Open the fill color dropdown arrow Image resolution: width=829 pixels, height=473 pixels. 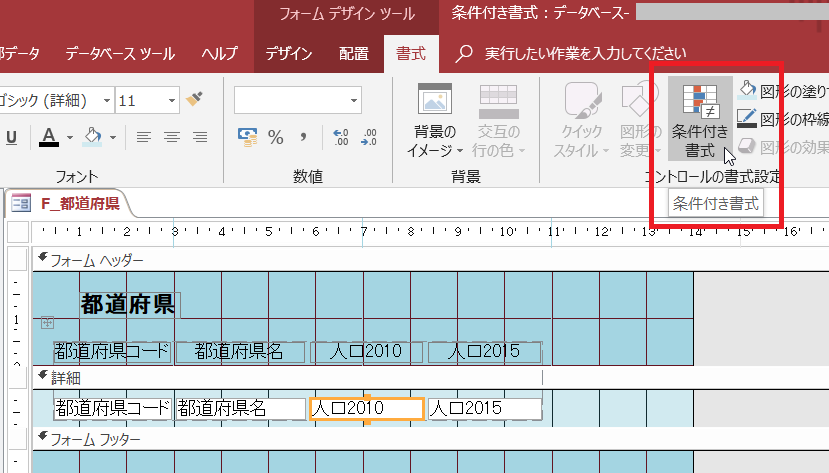click(x=113, y=137)
